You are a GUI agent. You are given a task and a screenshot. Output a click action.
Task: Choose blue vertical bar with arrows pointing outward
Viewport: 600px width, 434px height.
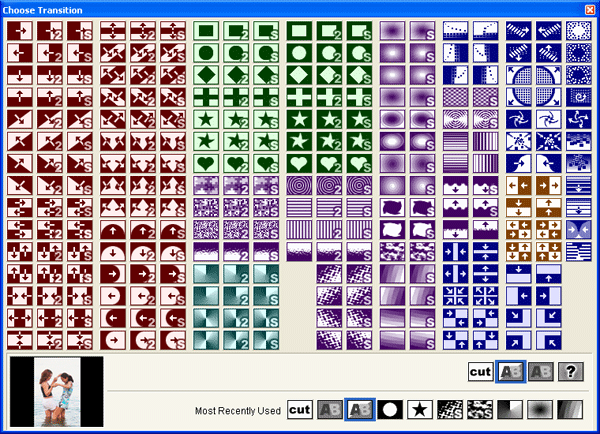[x=455, y=274]
